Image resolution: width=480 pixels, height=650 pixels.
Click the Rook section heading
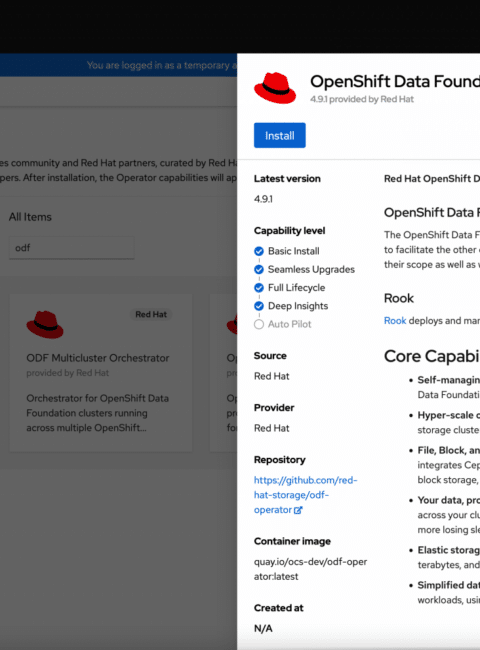399,298
